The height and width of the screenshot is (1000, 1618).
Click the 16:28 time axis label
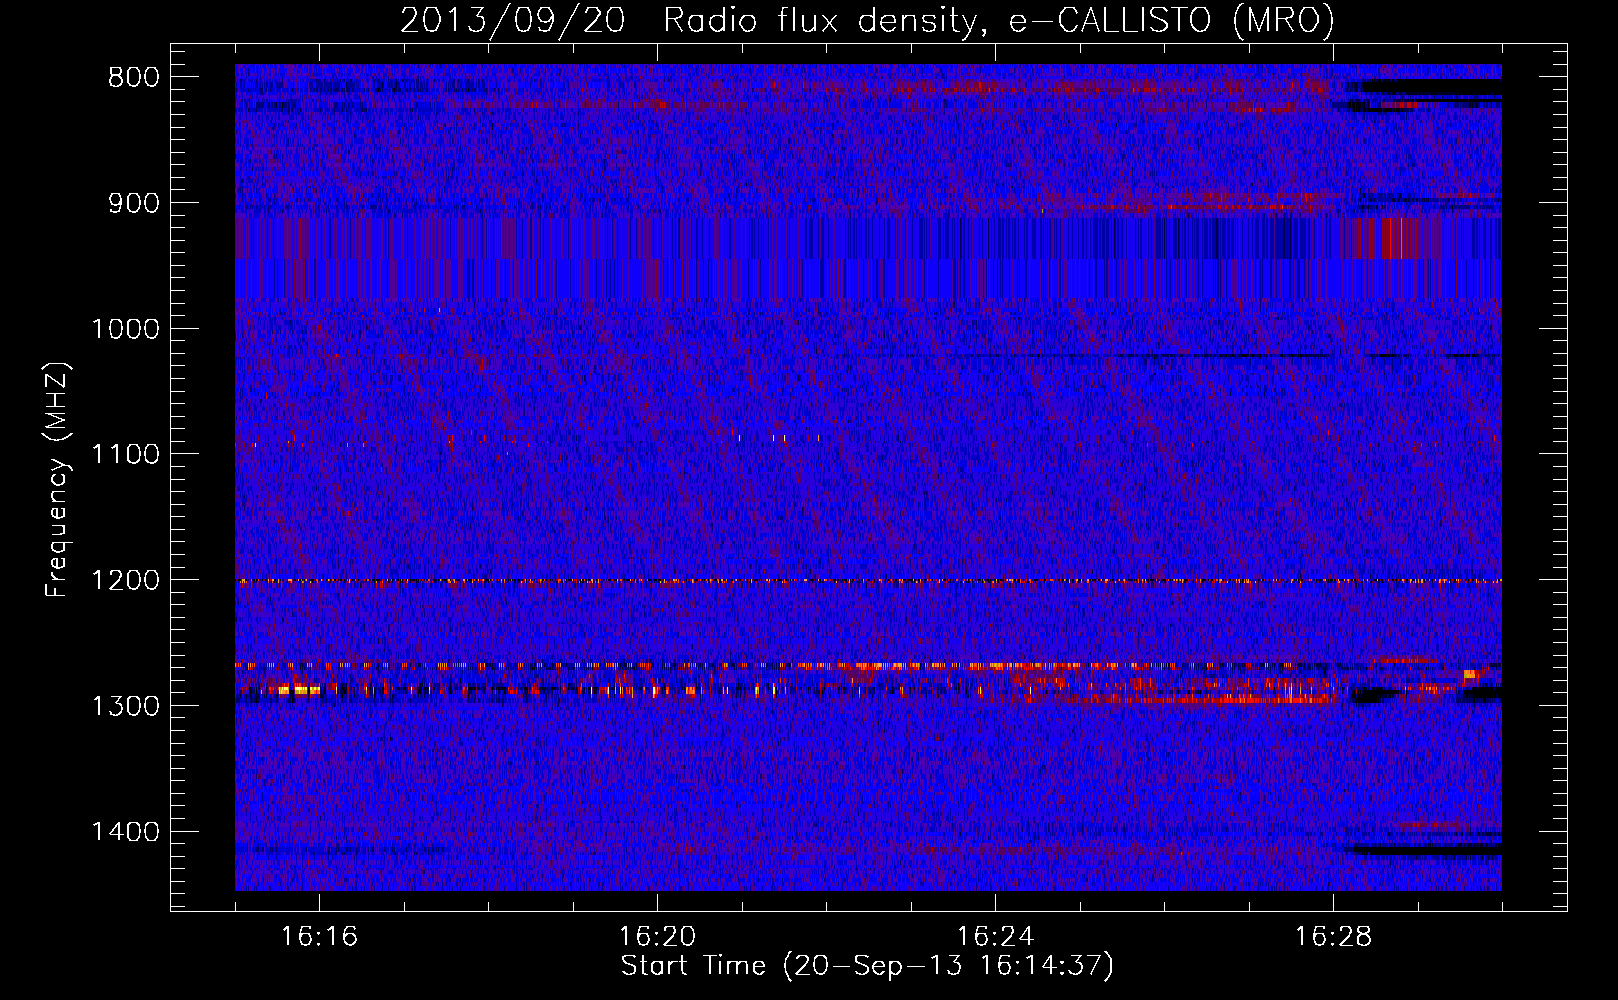click(1333, 937)
